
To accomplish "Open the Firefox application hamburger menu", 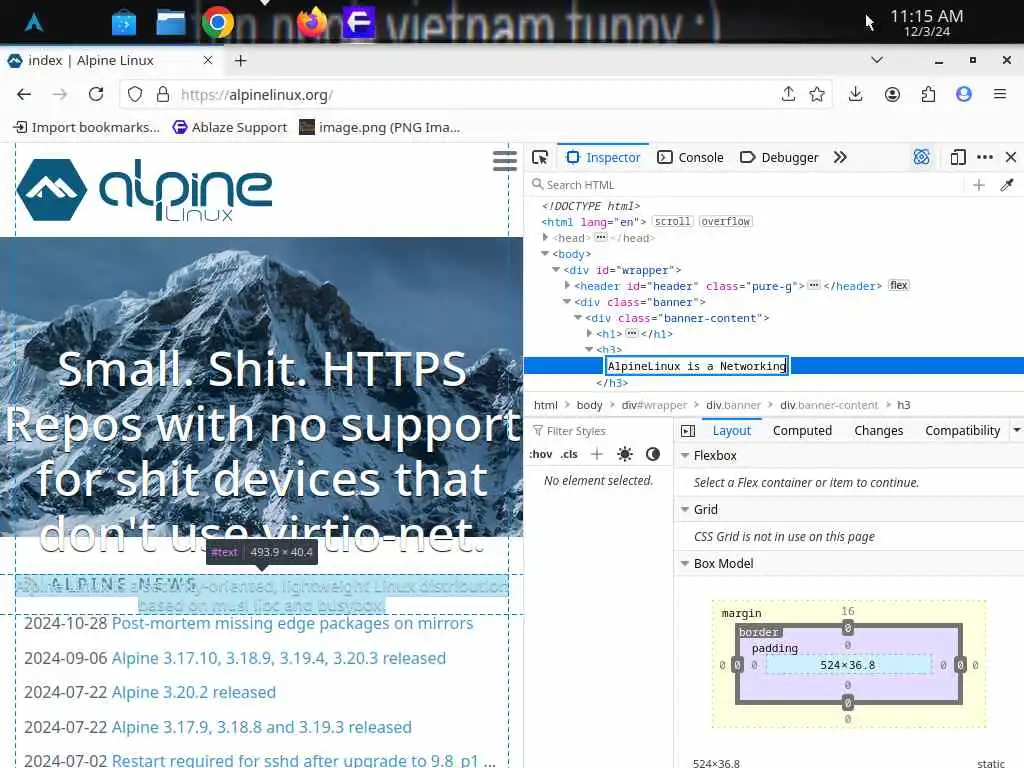I will pyautogui.click(x=1000, y=95).
